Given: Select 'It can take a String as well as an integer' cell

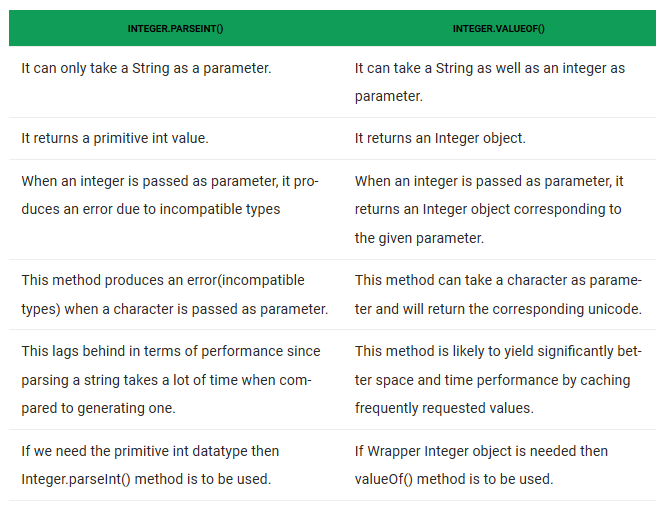Looking at the screenshot, I should pyautogui.click(x=499, y=82).
